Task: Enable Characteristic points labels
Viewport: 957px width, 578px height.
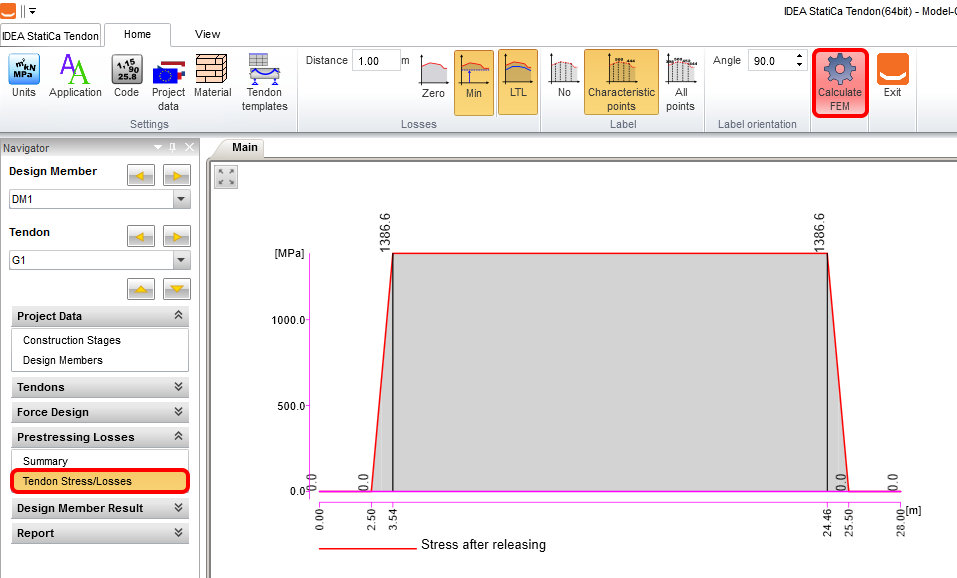Action: 621,82
